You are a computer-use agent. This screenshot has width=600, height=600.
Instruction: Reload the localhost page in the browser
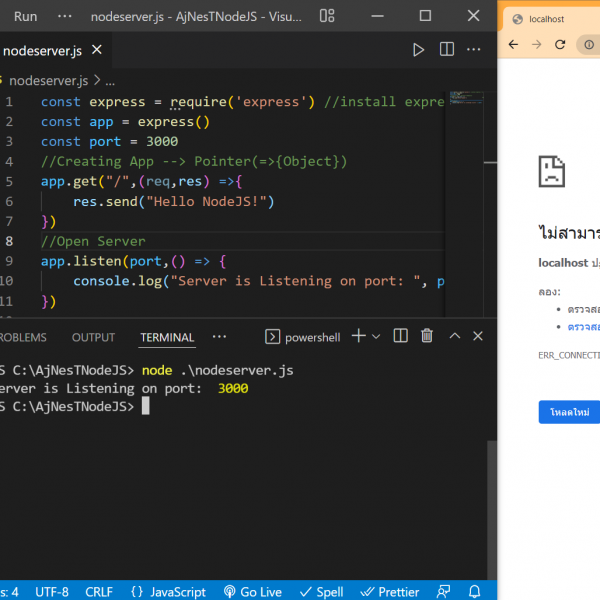point(561,44)
